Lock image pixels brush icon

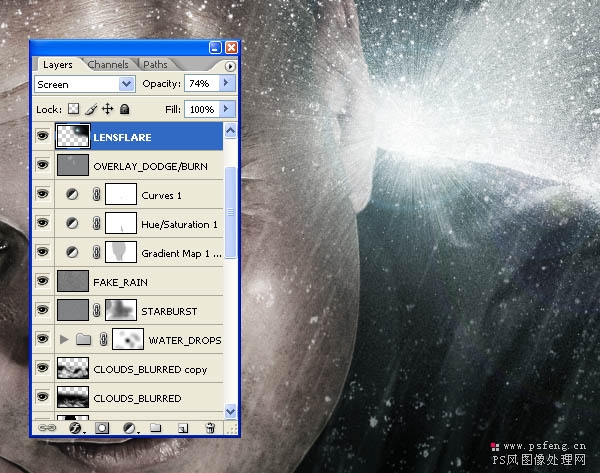(91, 109)
